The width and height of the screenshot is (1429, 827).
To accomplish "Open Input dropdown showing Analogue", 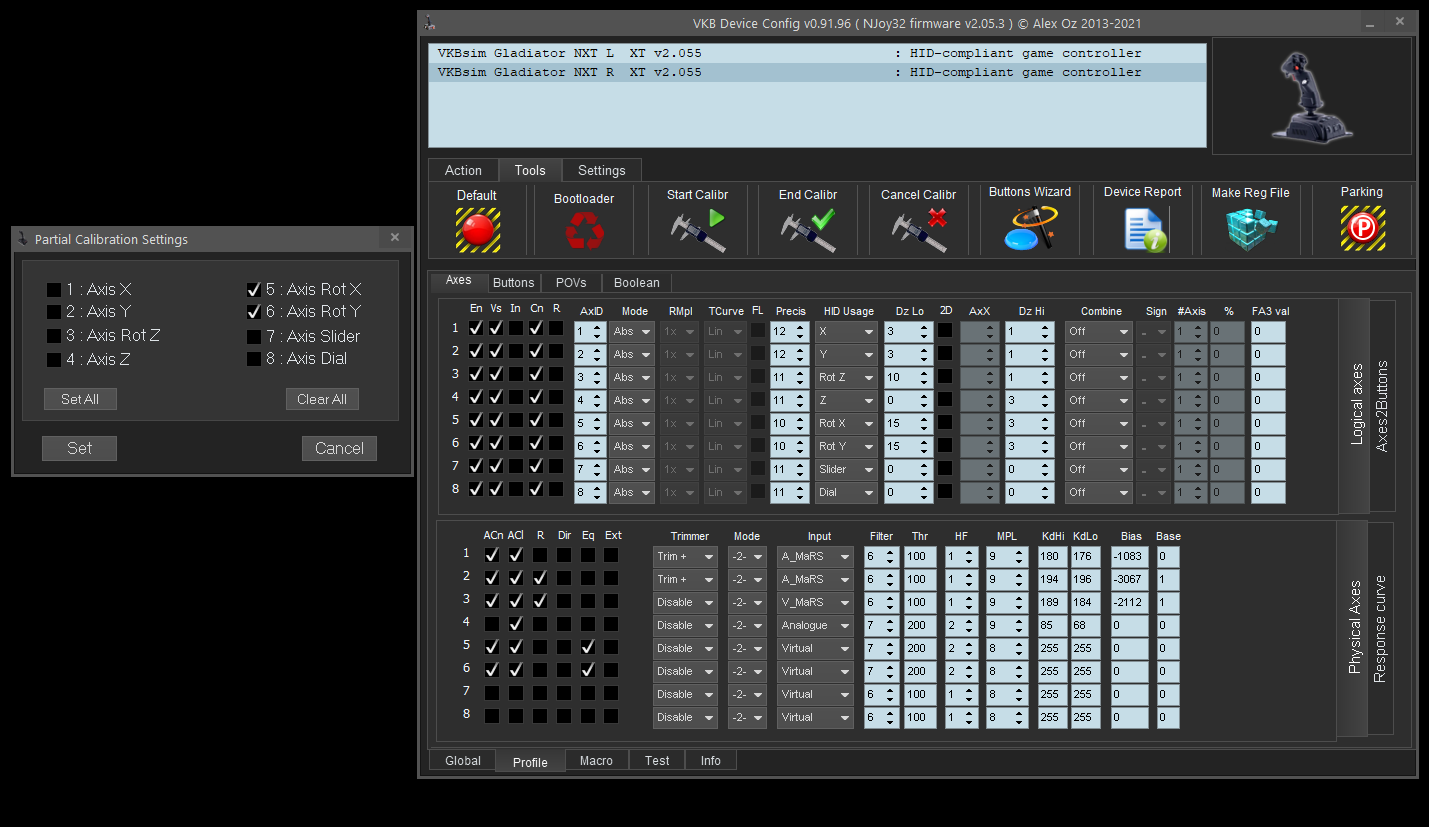I will coord(815,625).
